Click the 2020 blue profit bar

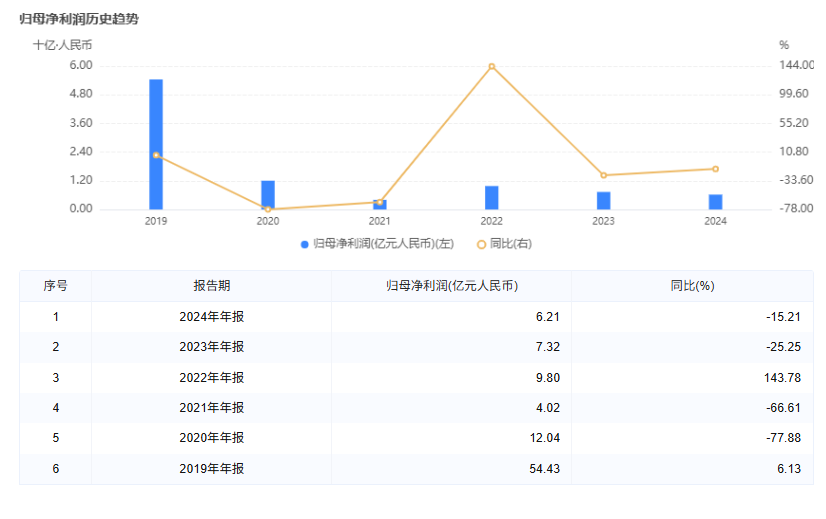[x=268, y=195]
